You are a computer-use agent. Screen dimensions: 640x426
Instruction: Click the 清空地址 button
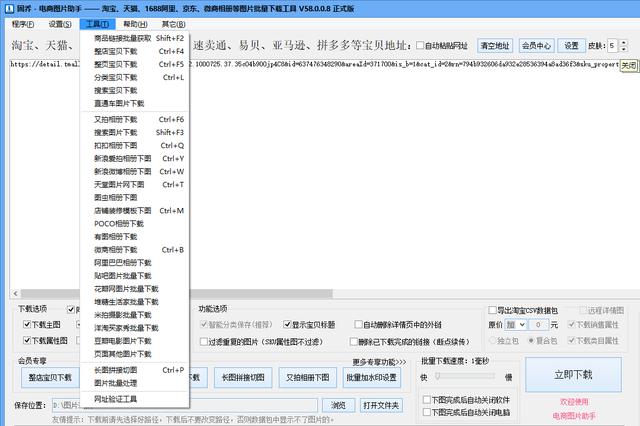(x=495, y=46)
